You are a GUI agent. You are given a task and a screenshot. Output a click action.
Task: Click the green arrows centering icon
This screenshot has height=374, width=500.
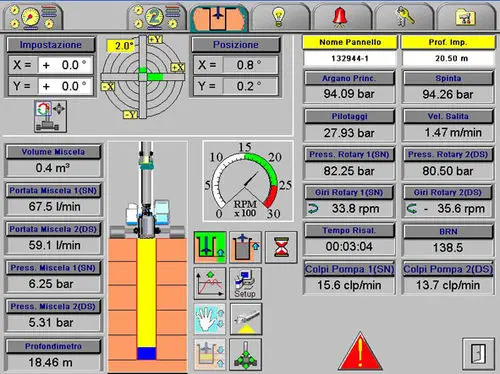246,355
